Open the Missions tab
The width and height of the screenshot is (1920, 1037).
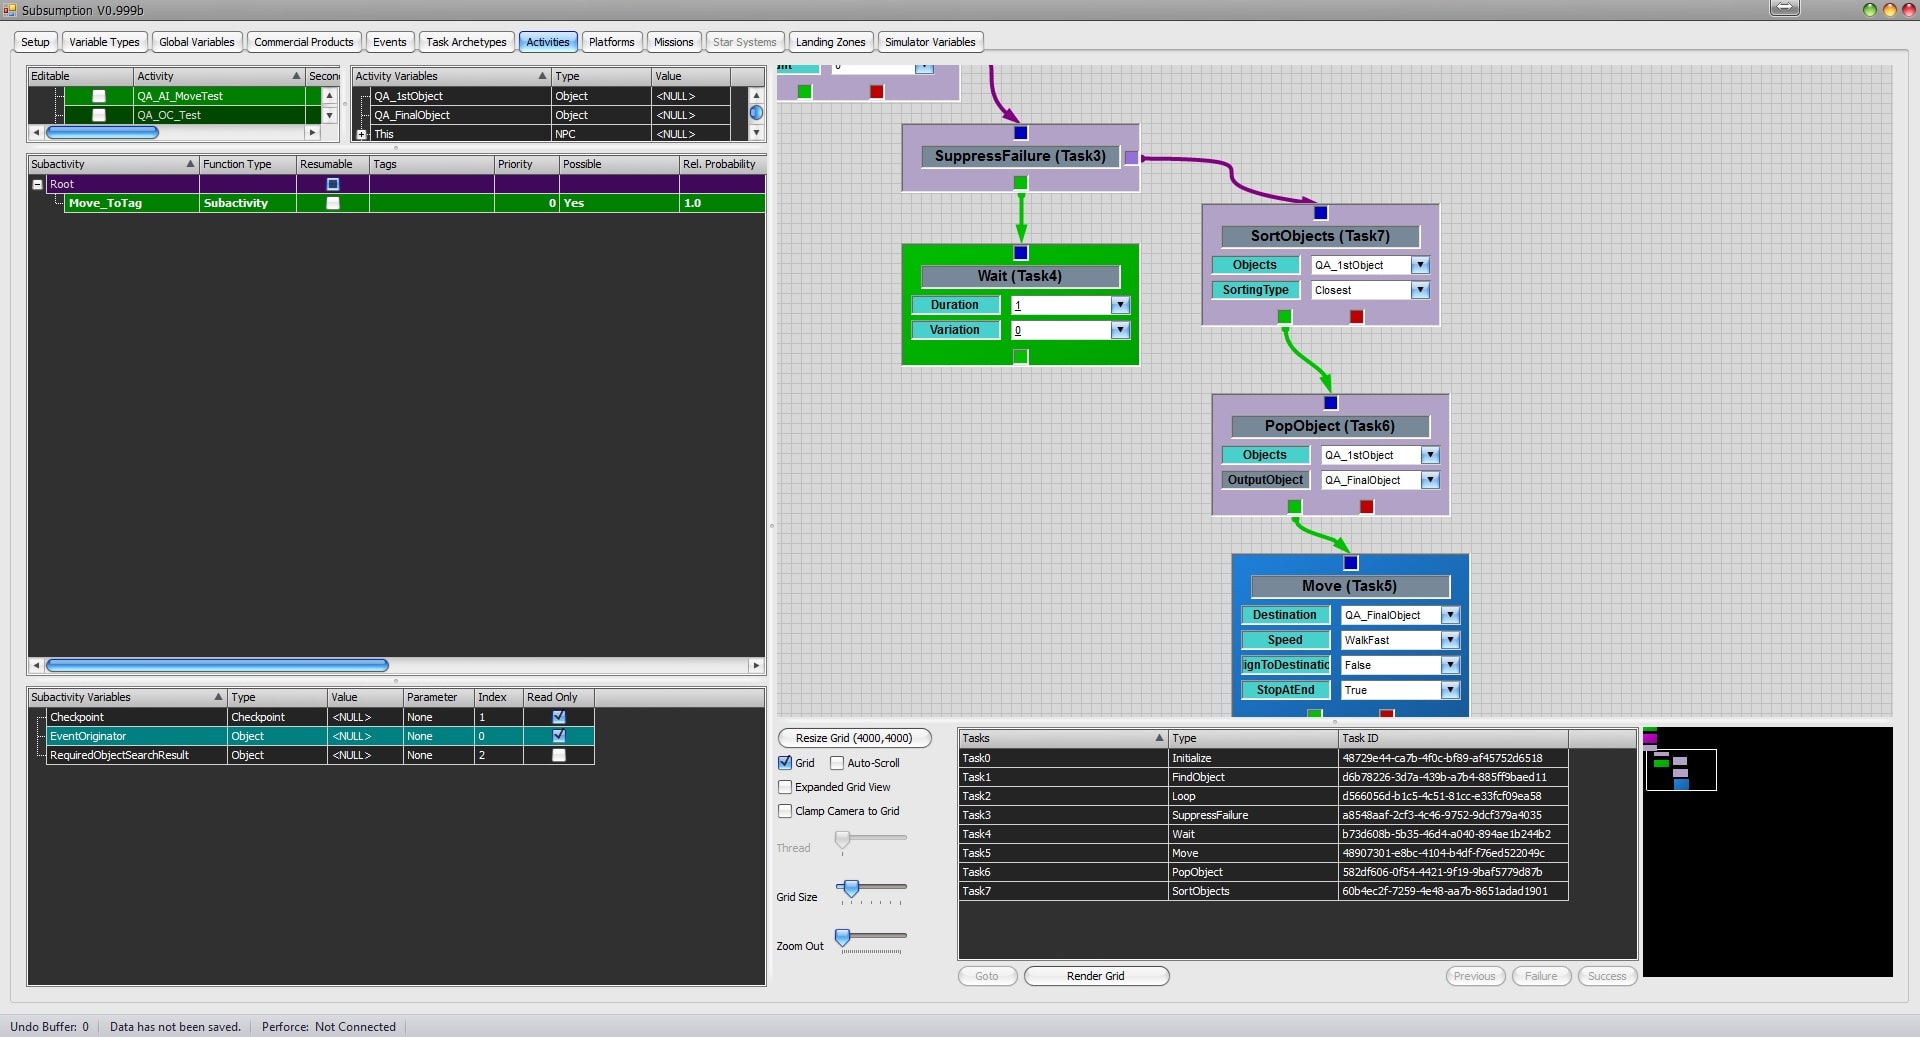point(673,42)
